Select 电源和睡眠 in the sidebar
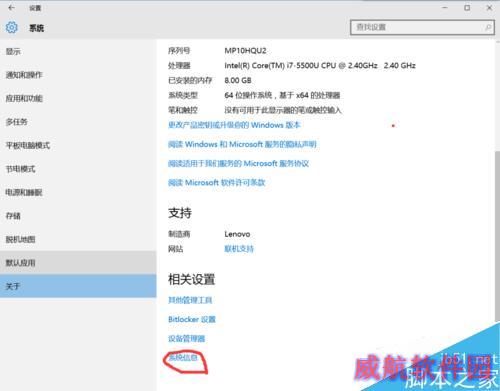 click(78, 192)
